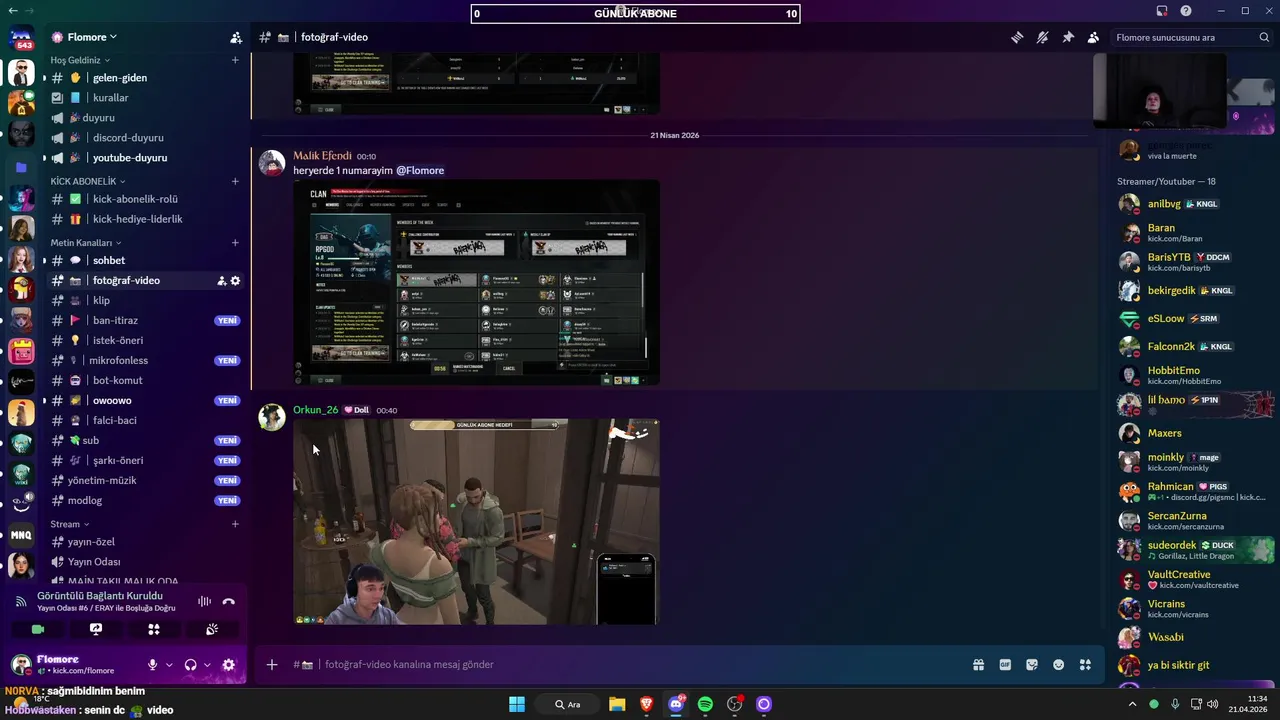Share your screen button
Viewport: 1280px width, 720px height.
tap(96, 629)
